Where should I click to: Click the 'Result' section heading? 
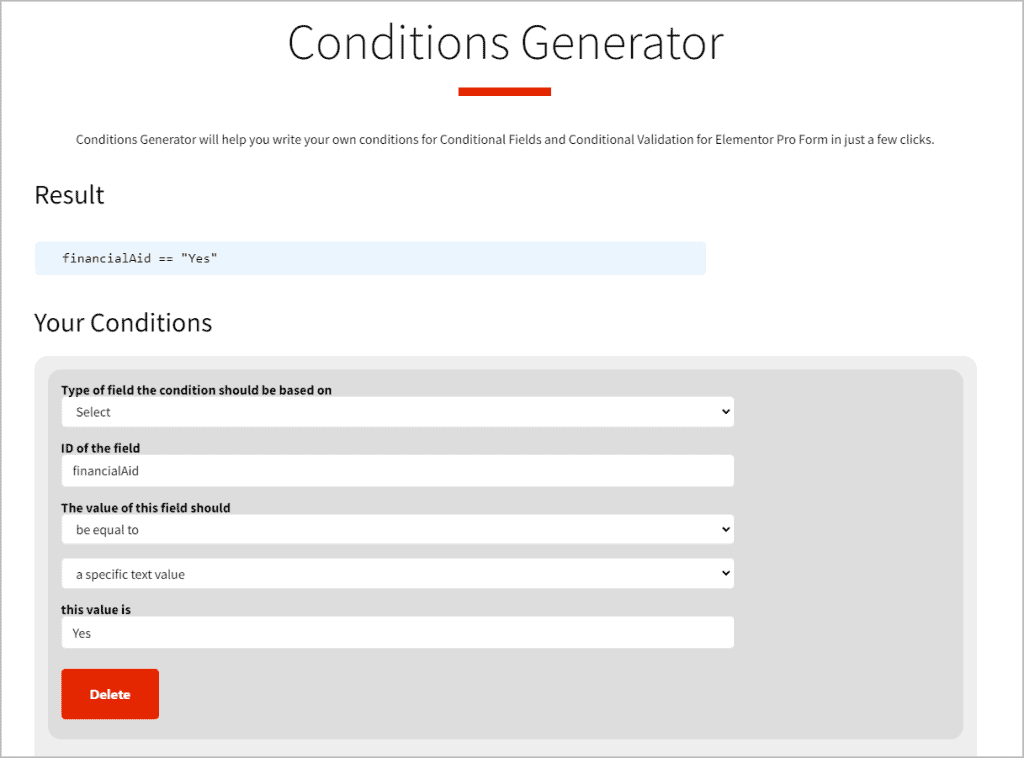[69, 195]
